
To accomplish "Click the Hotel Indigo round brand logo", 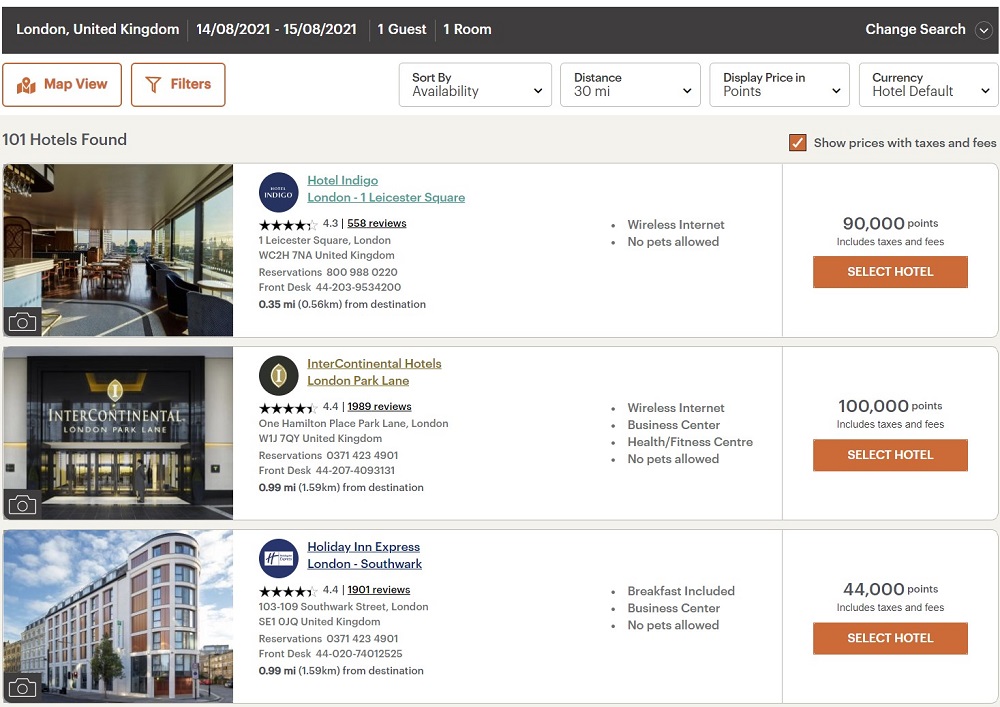I will click(x=279, y=192).
